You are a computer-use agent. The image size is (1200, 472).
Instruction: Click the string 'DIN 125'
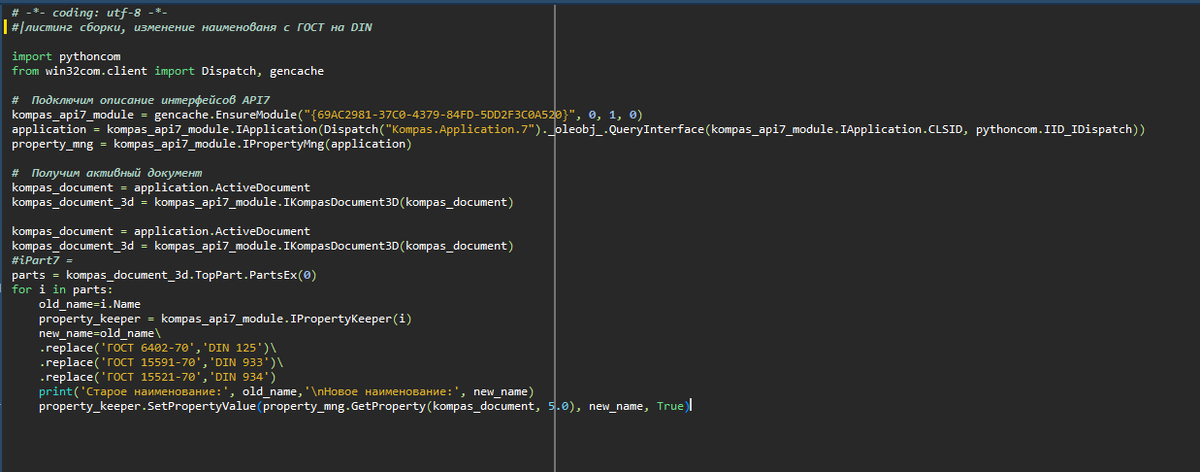[236, 347]
